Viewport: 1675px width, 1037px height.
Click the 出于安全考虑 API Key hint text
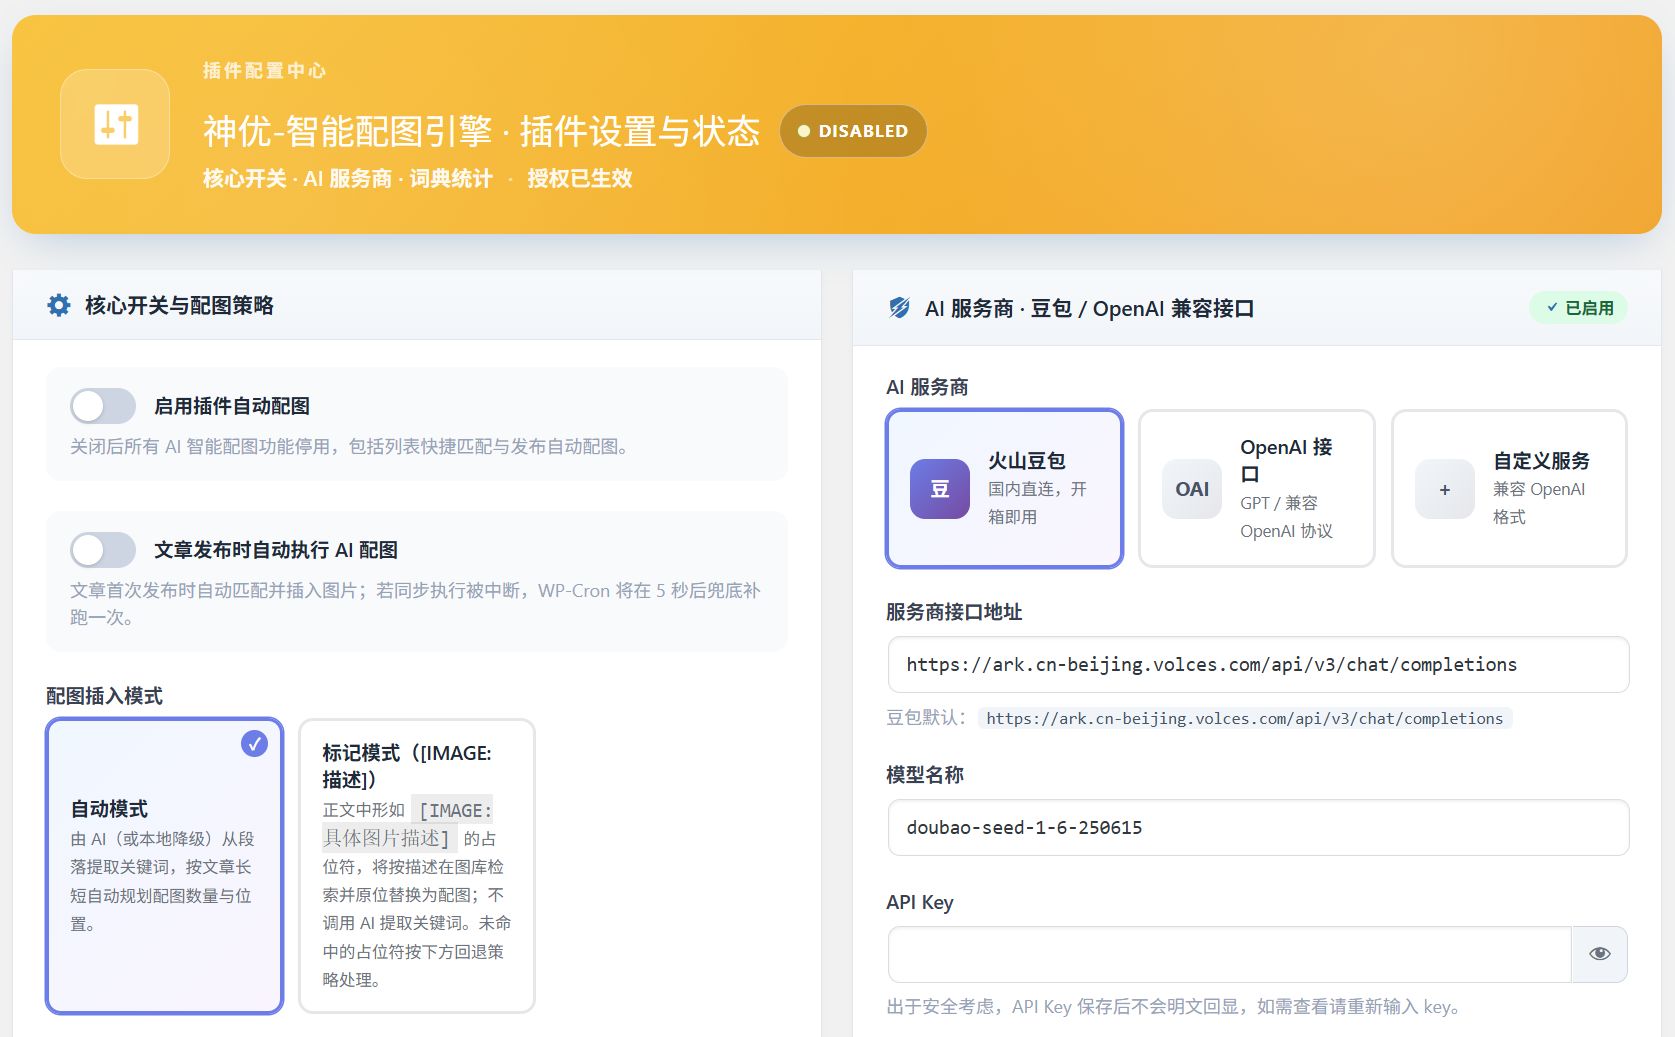point(1173,1007)
